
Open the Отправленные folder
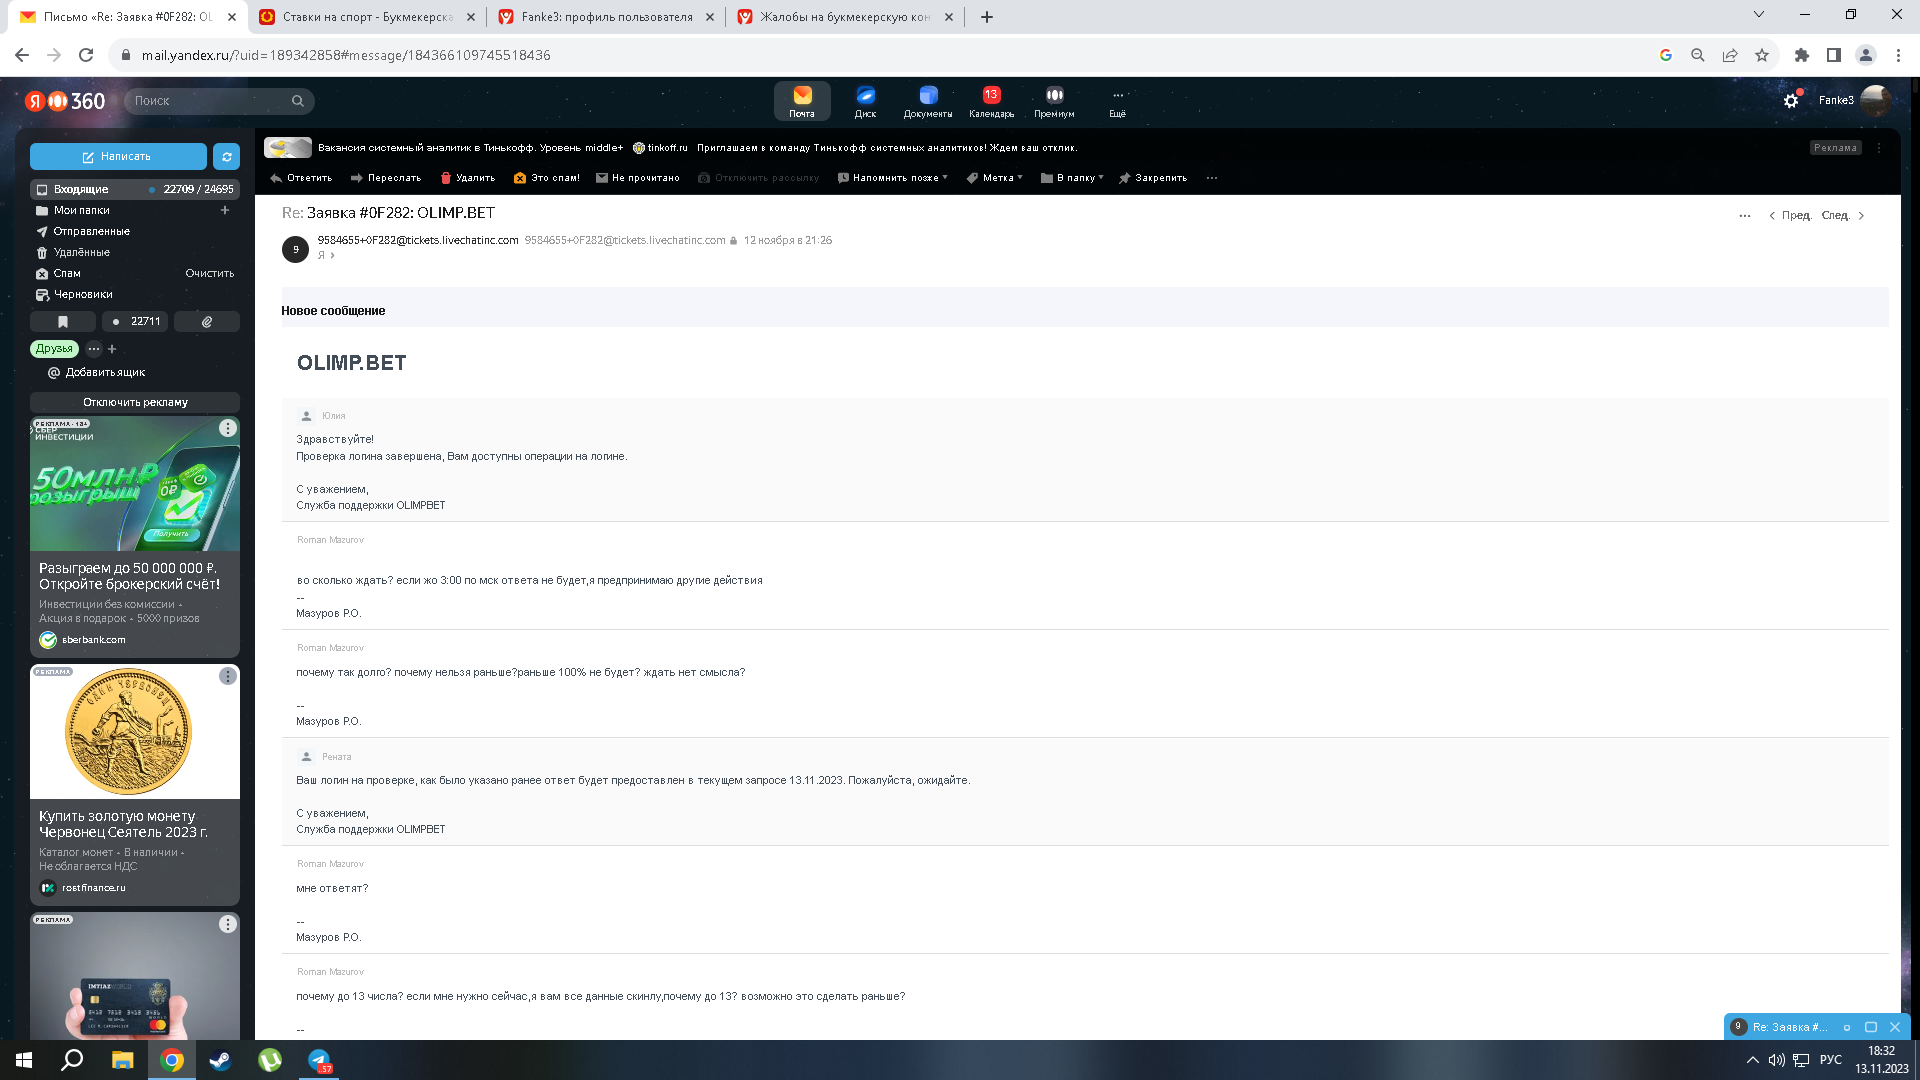91,231
